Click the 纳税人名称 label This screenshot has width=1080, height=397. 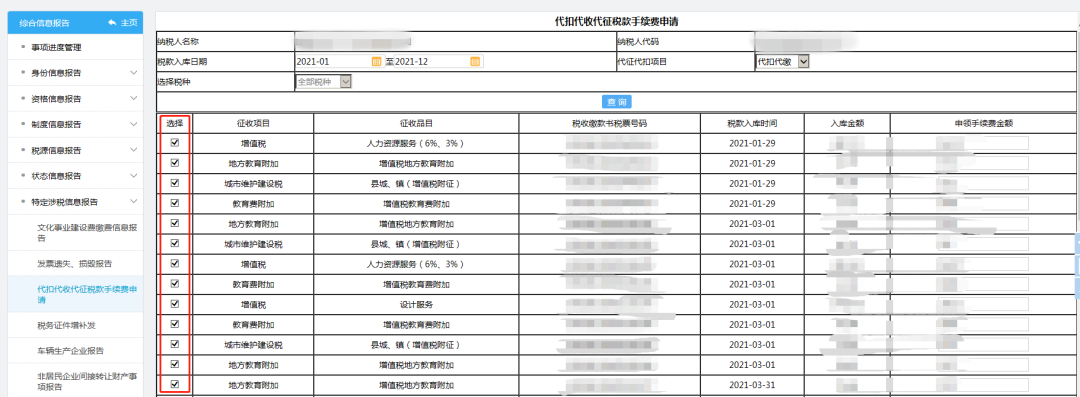click(x=178, y=41)
